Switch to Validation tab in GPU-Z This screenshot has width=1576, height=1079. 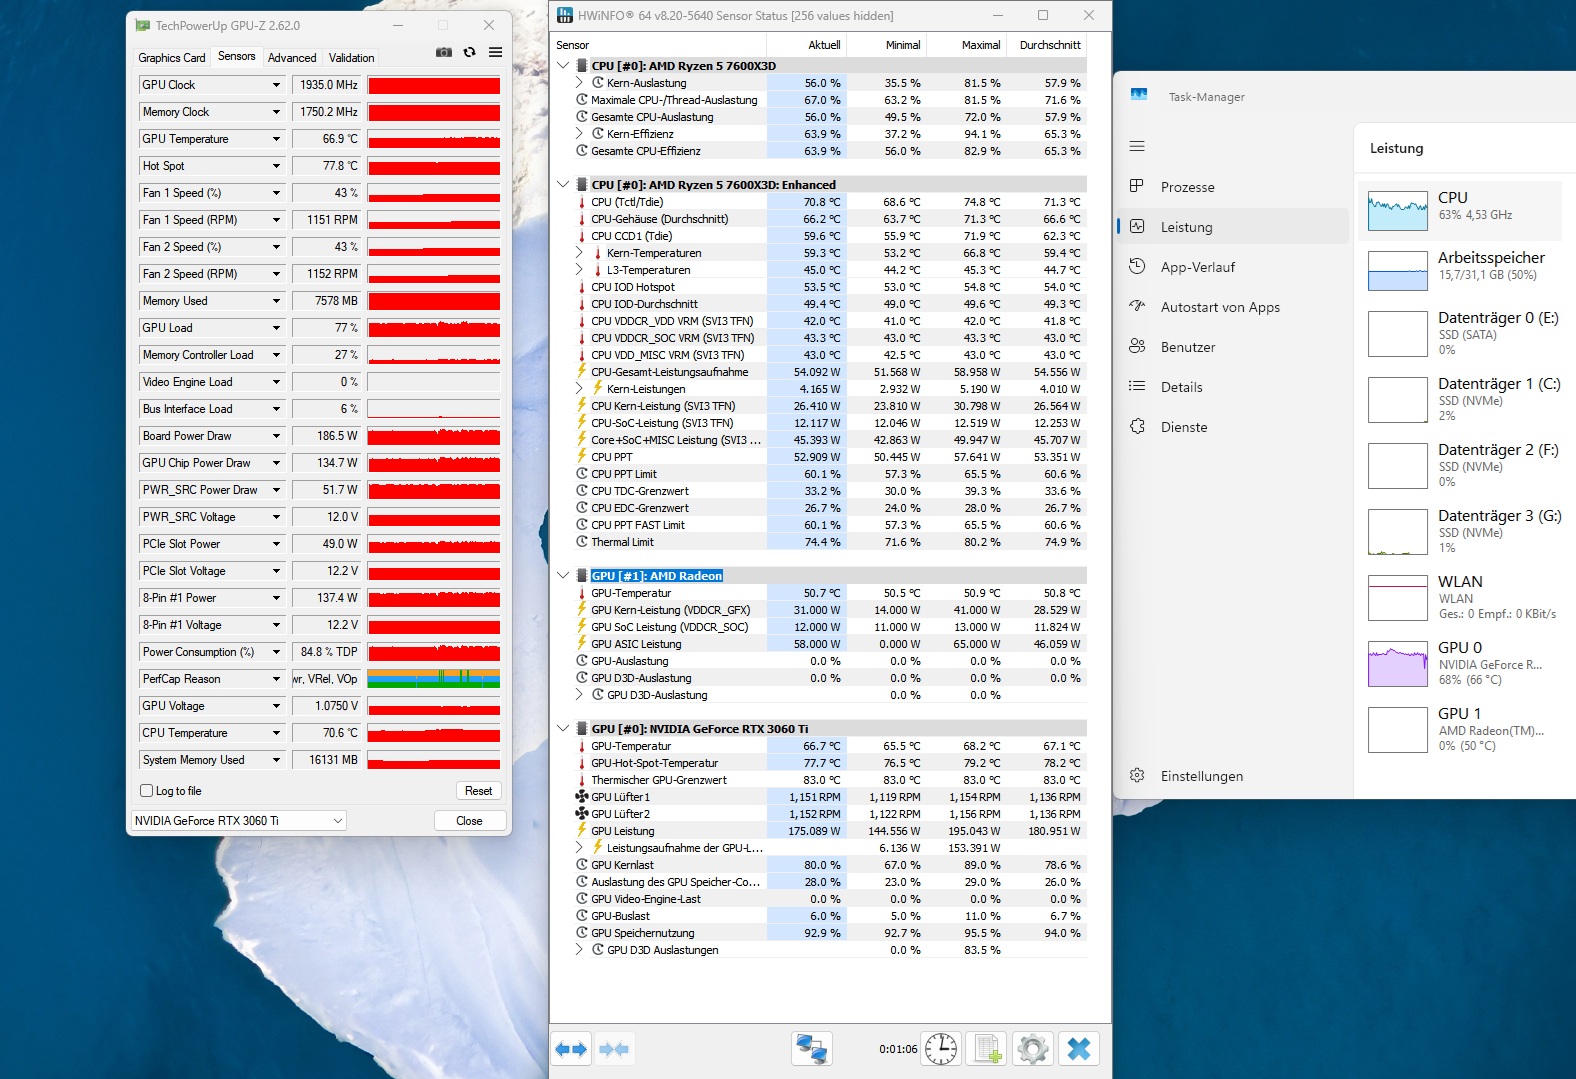[x=352, y=58]
